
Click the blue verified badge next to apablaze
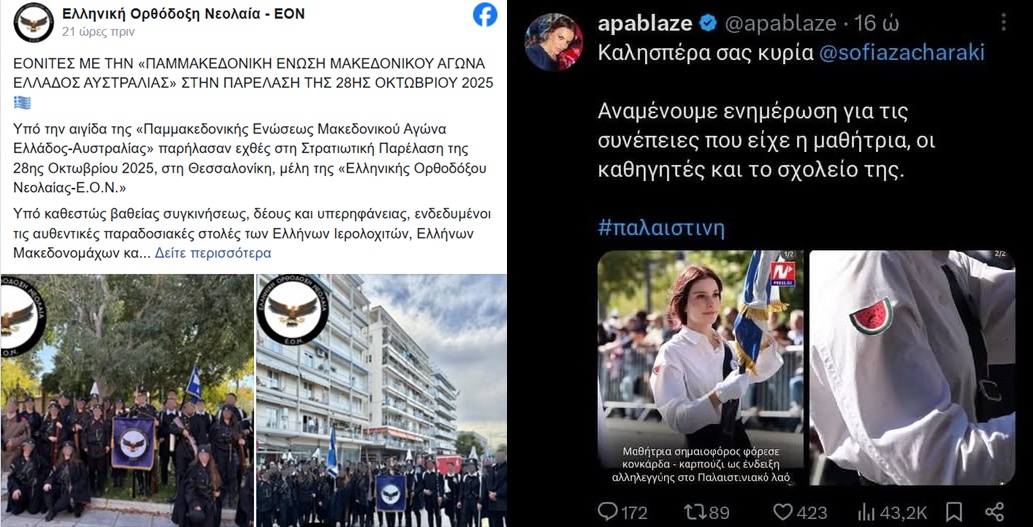click(x=708, y=24)
